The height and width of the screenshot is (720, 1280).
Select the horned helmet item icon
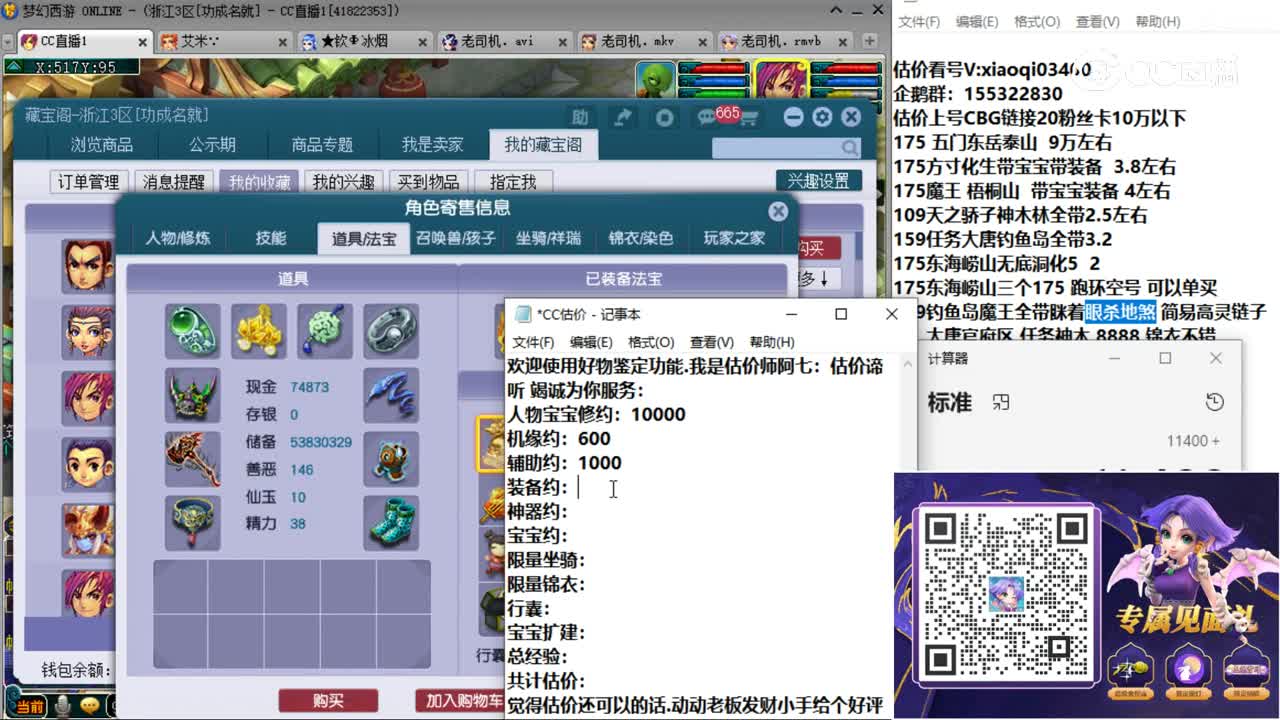[190, 394]
